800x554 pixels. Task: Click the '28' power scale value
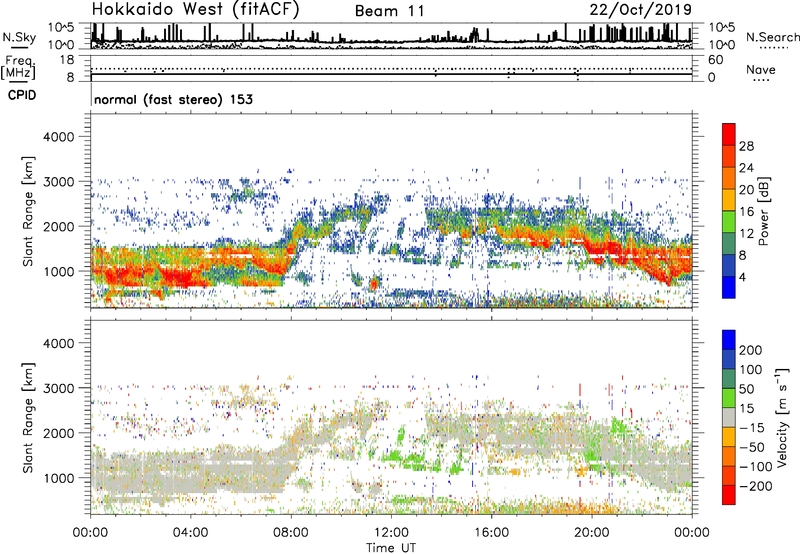click(746, 146)
